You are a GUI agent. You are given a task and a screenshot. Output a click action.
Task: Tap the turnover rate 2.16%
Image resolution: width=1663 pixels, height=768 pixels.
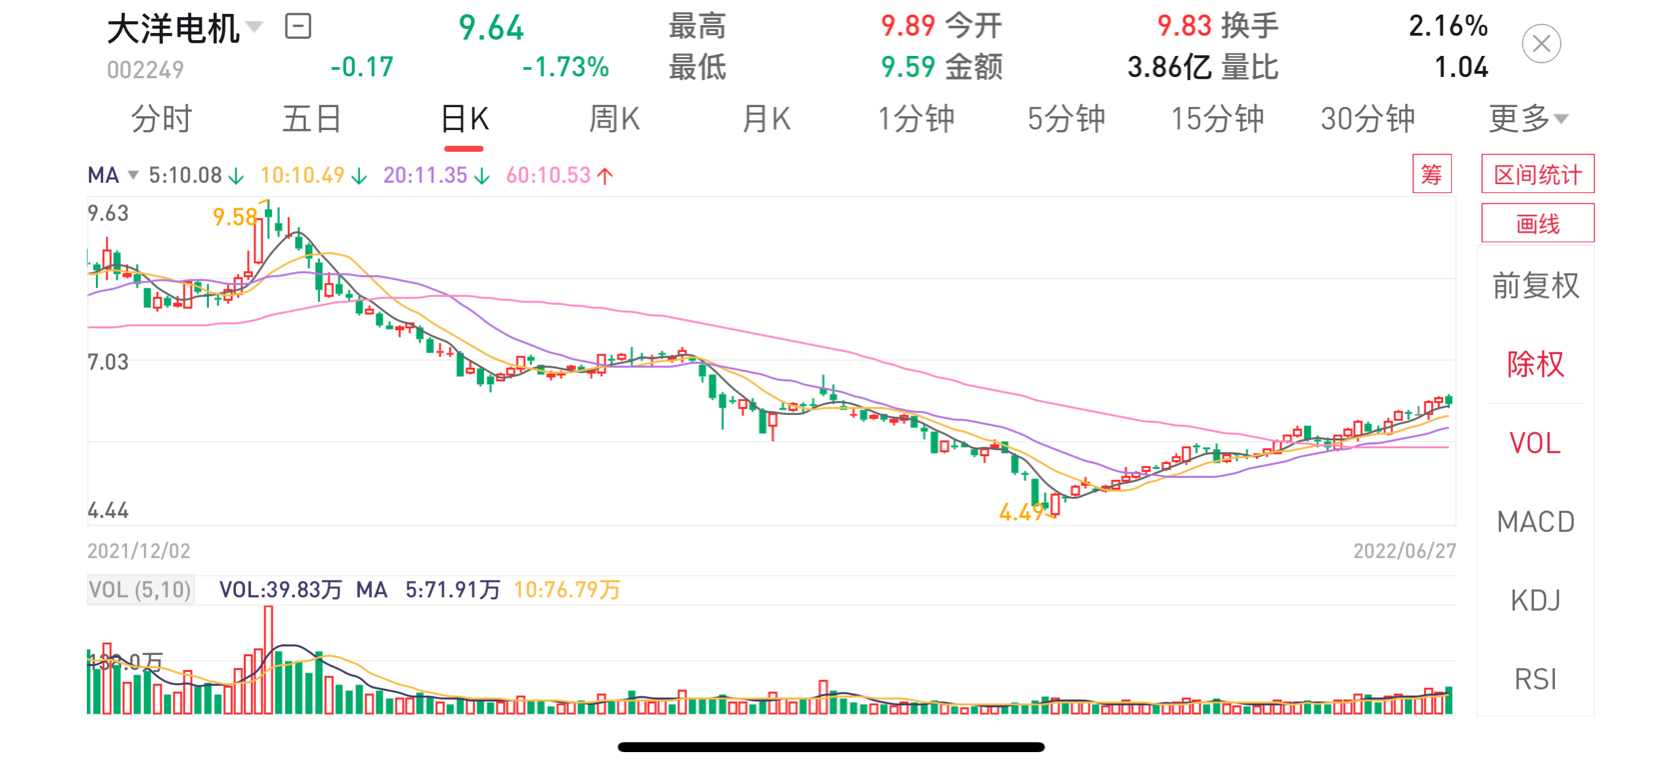click(x=1448, y=26)
